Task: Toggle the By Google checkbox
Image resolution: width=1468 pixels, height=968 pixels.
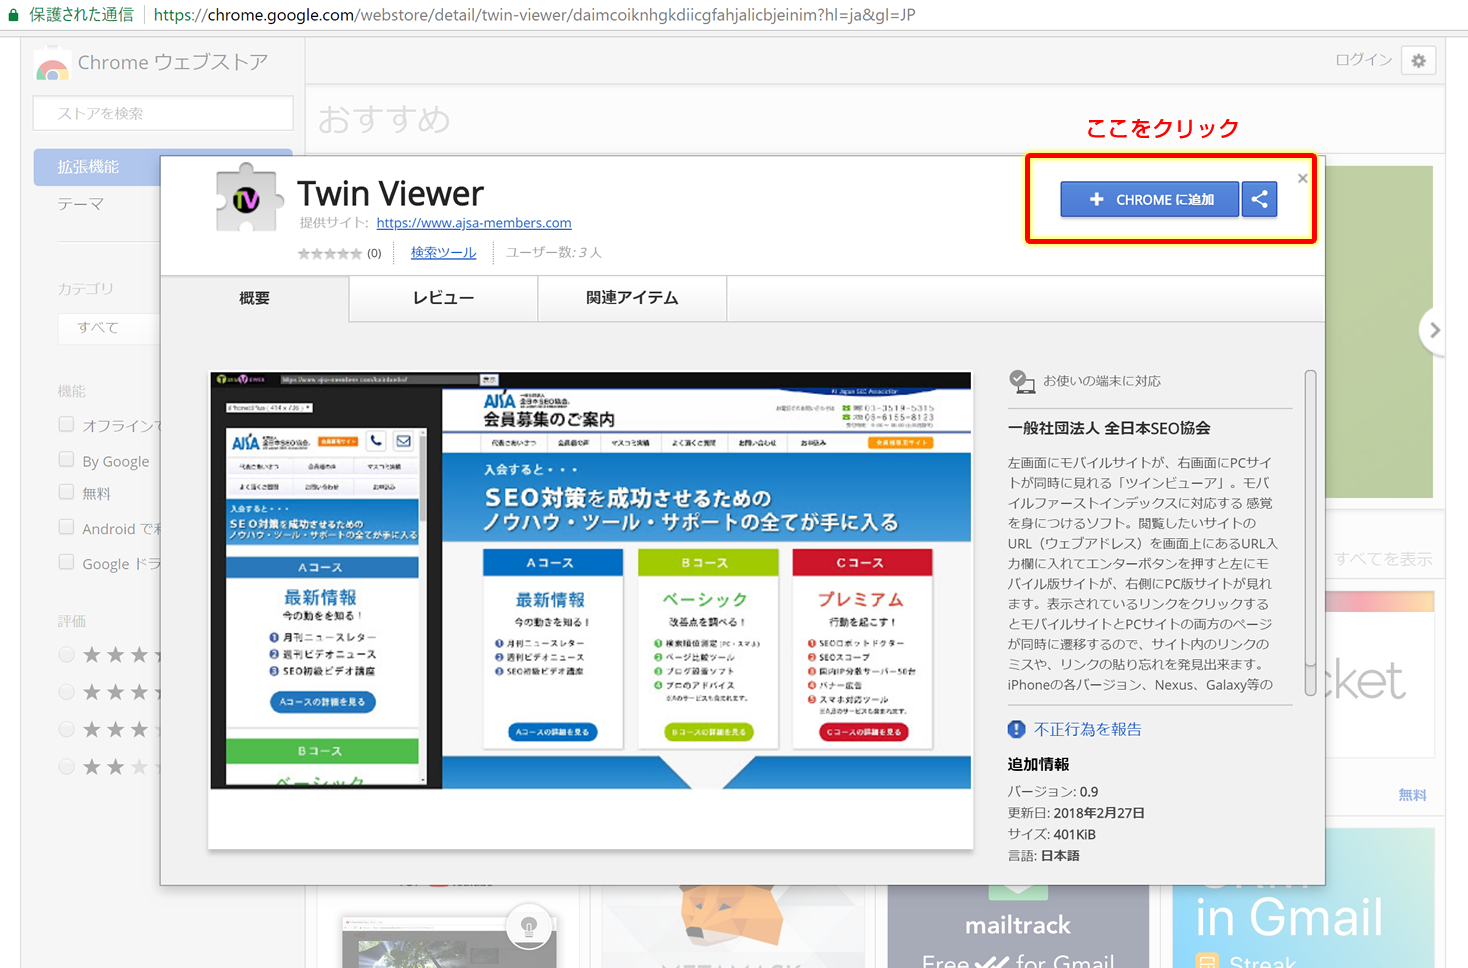Action: [66, 459]
